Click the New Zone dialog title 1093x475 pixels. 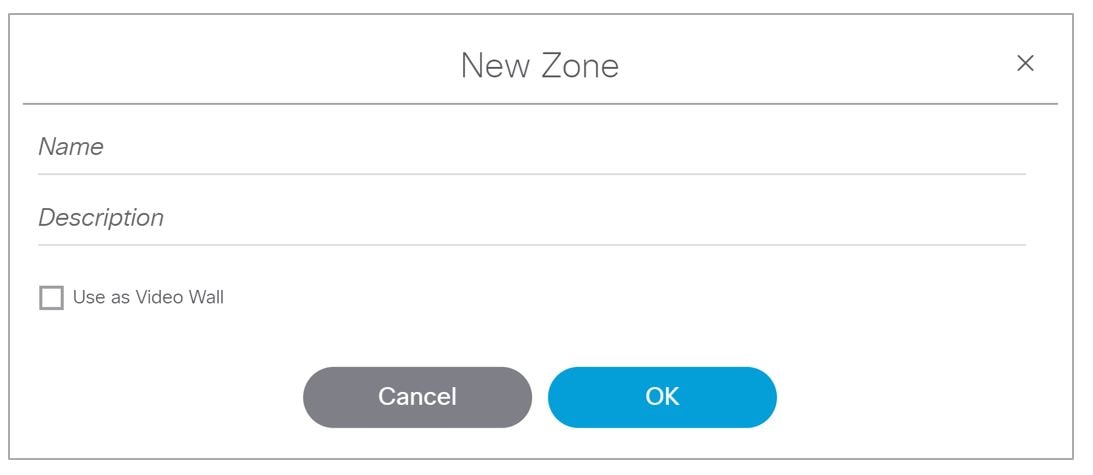[x=539, y=66]
